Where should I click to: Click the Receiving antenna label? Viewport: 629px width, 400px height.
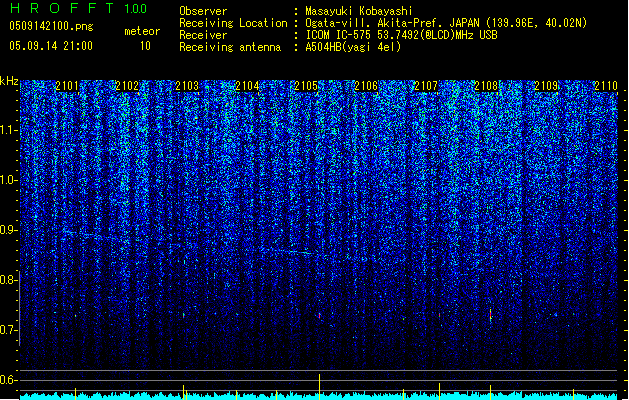point(230,47)
